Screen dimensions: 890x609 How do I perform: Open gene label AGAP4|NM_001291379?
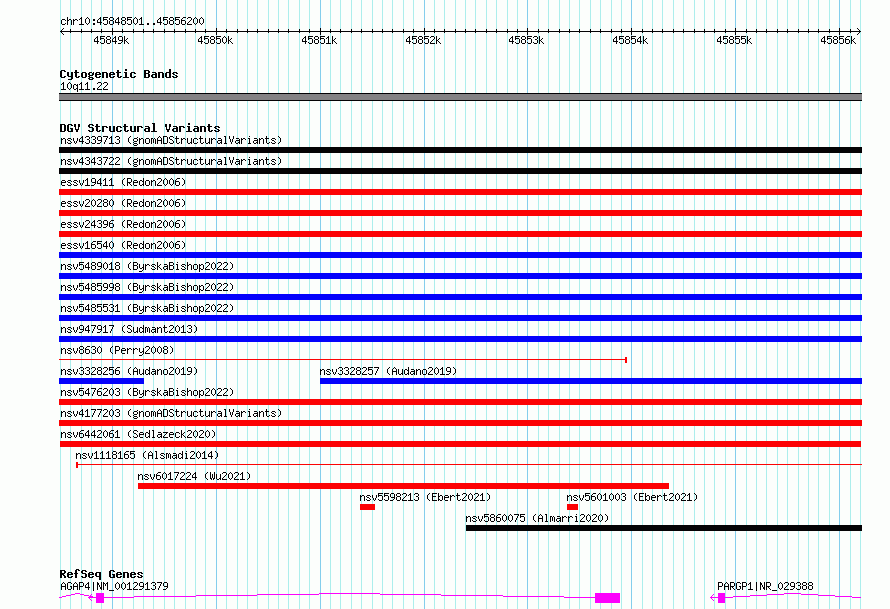coord(114,586)
